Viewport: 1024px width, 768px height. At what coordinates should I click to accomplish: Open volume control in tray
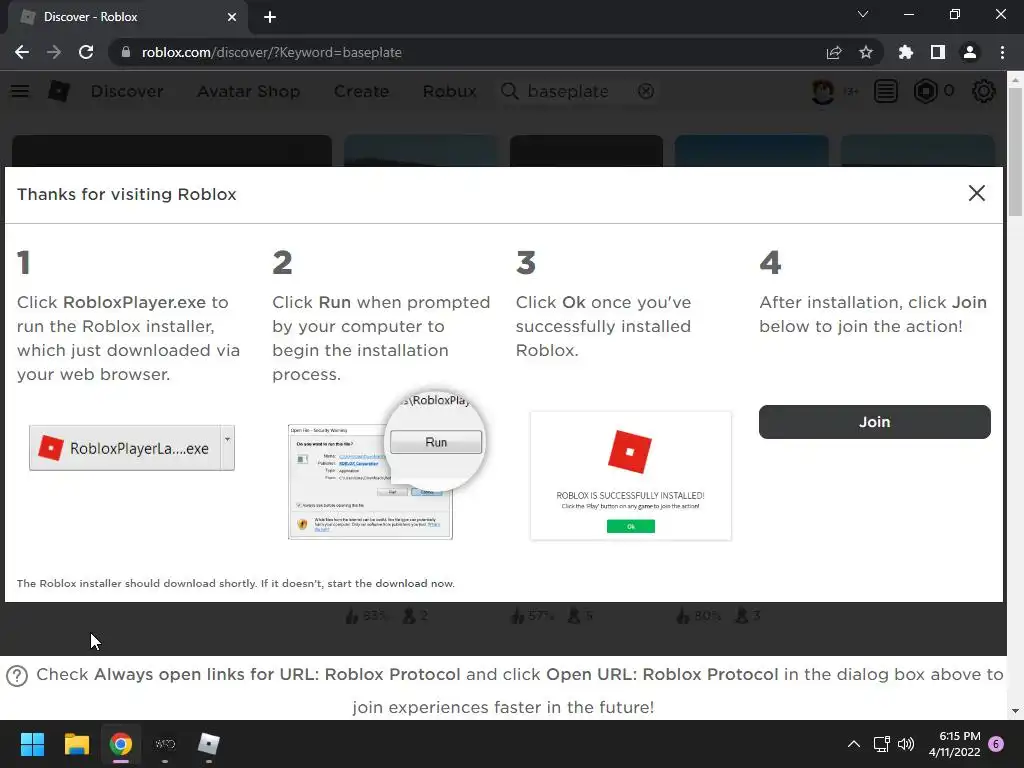click(x=906, y=744)
